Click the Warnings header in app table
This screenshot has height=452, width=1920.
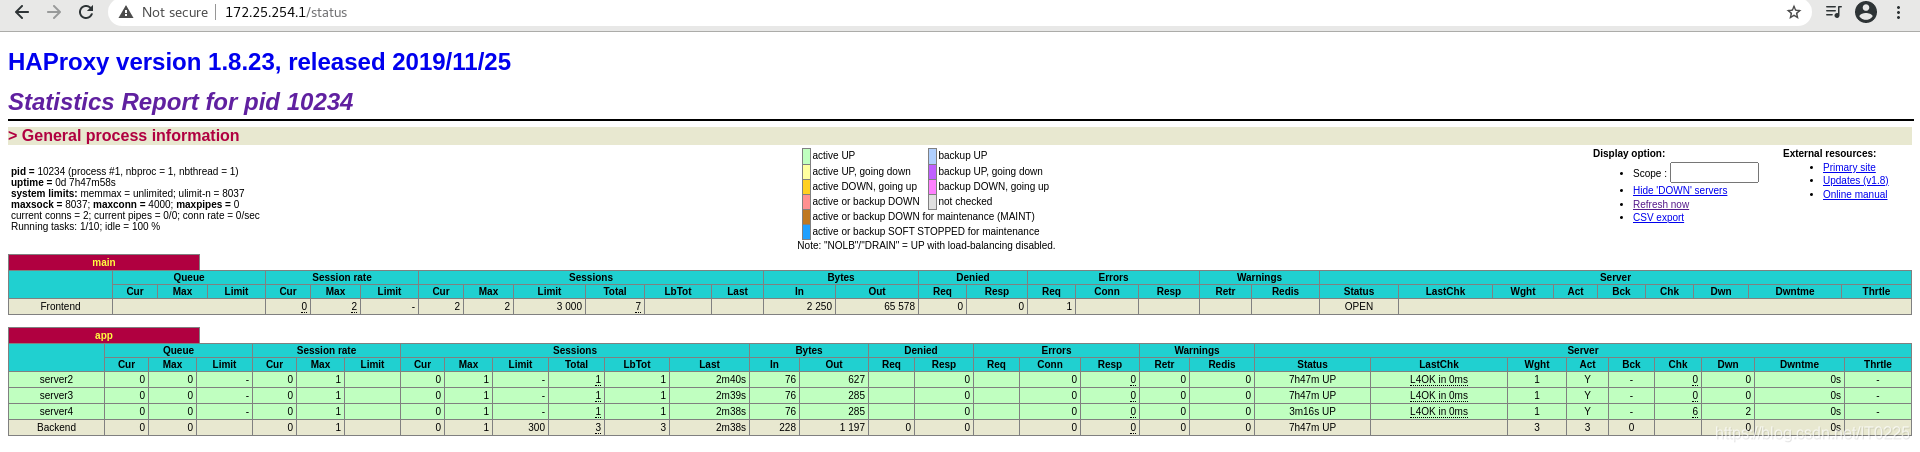coord(1196,350)
